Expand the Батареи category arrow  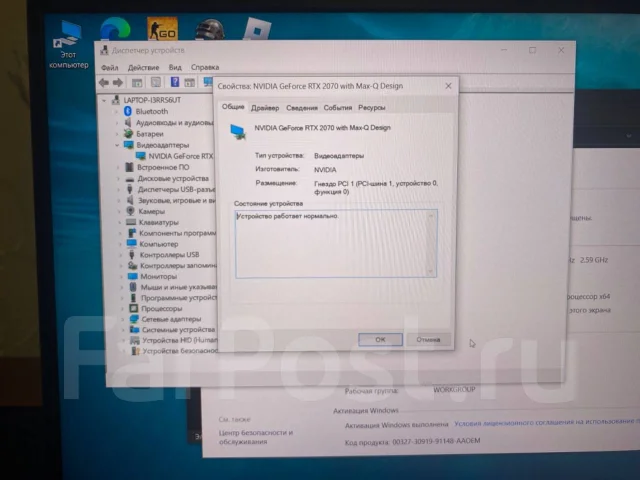click(117, 133)
